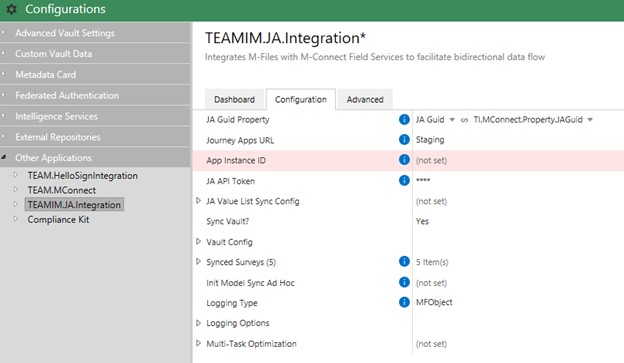Expand the Compliance Kit node arrow
Image resolution: width=624 pixels, height=363 pixels.
[16, 219]
